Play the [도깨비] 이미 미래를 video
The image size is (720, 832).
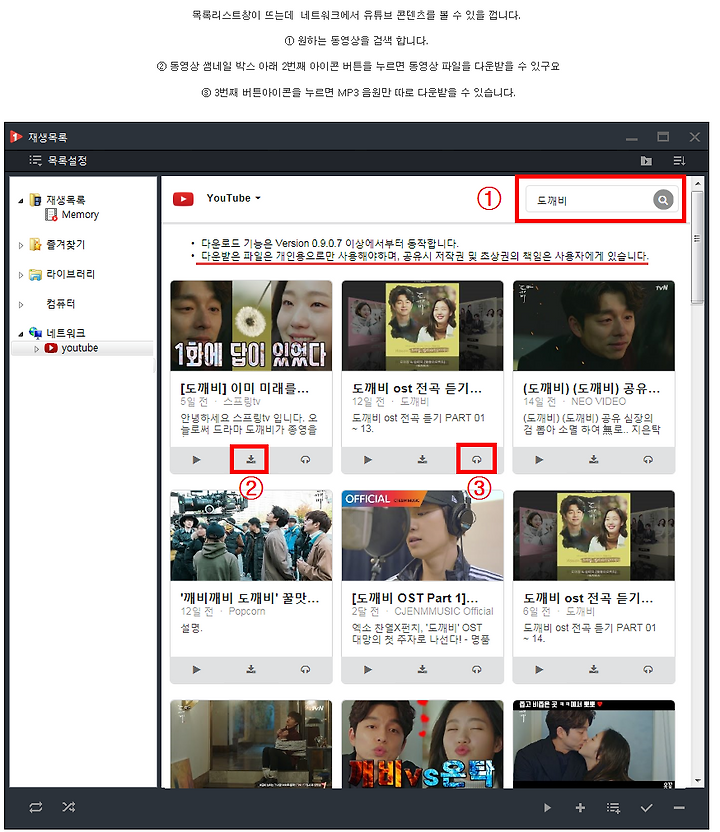(196, 460)
